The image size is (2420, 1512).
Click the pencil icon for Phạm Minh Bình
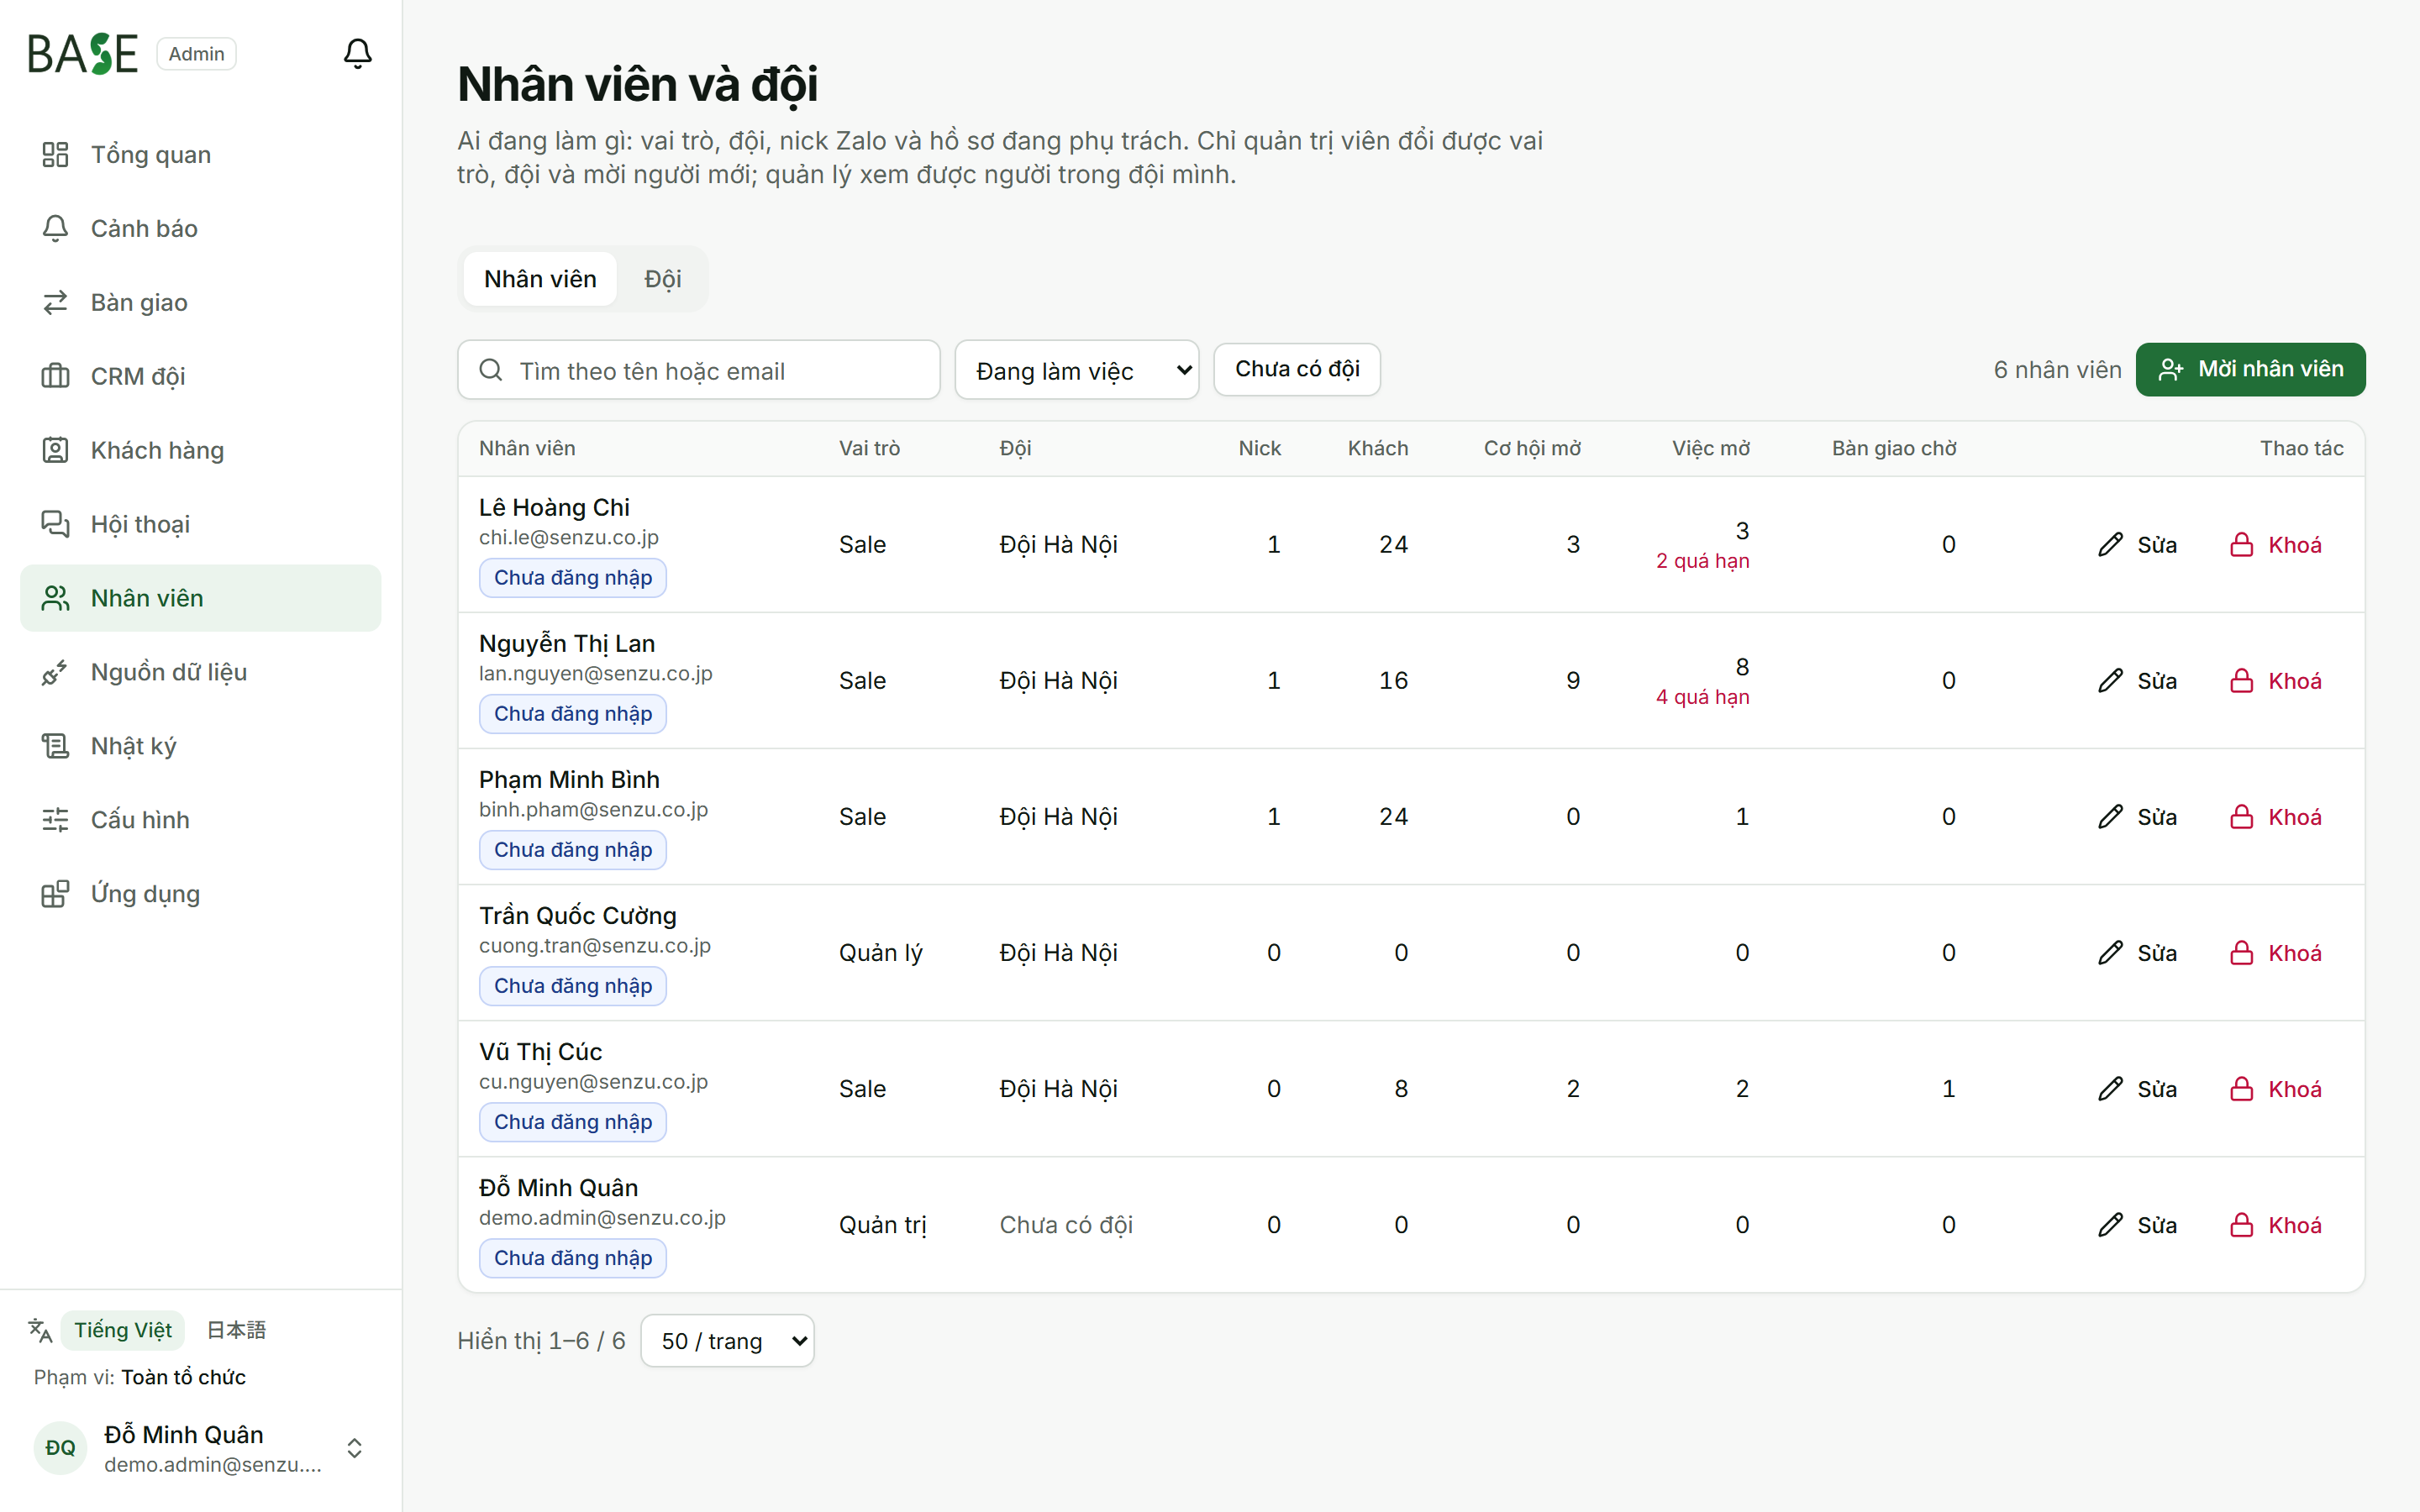coord(2110,816)
